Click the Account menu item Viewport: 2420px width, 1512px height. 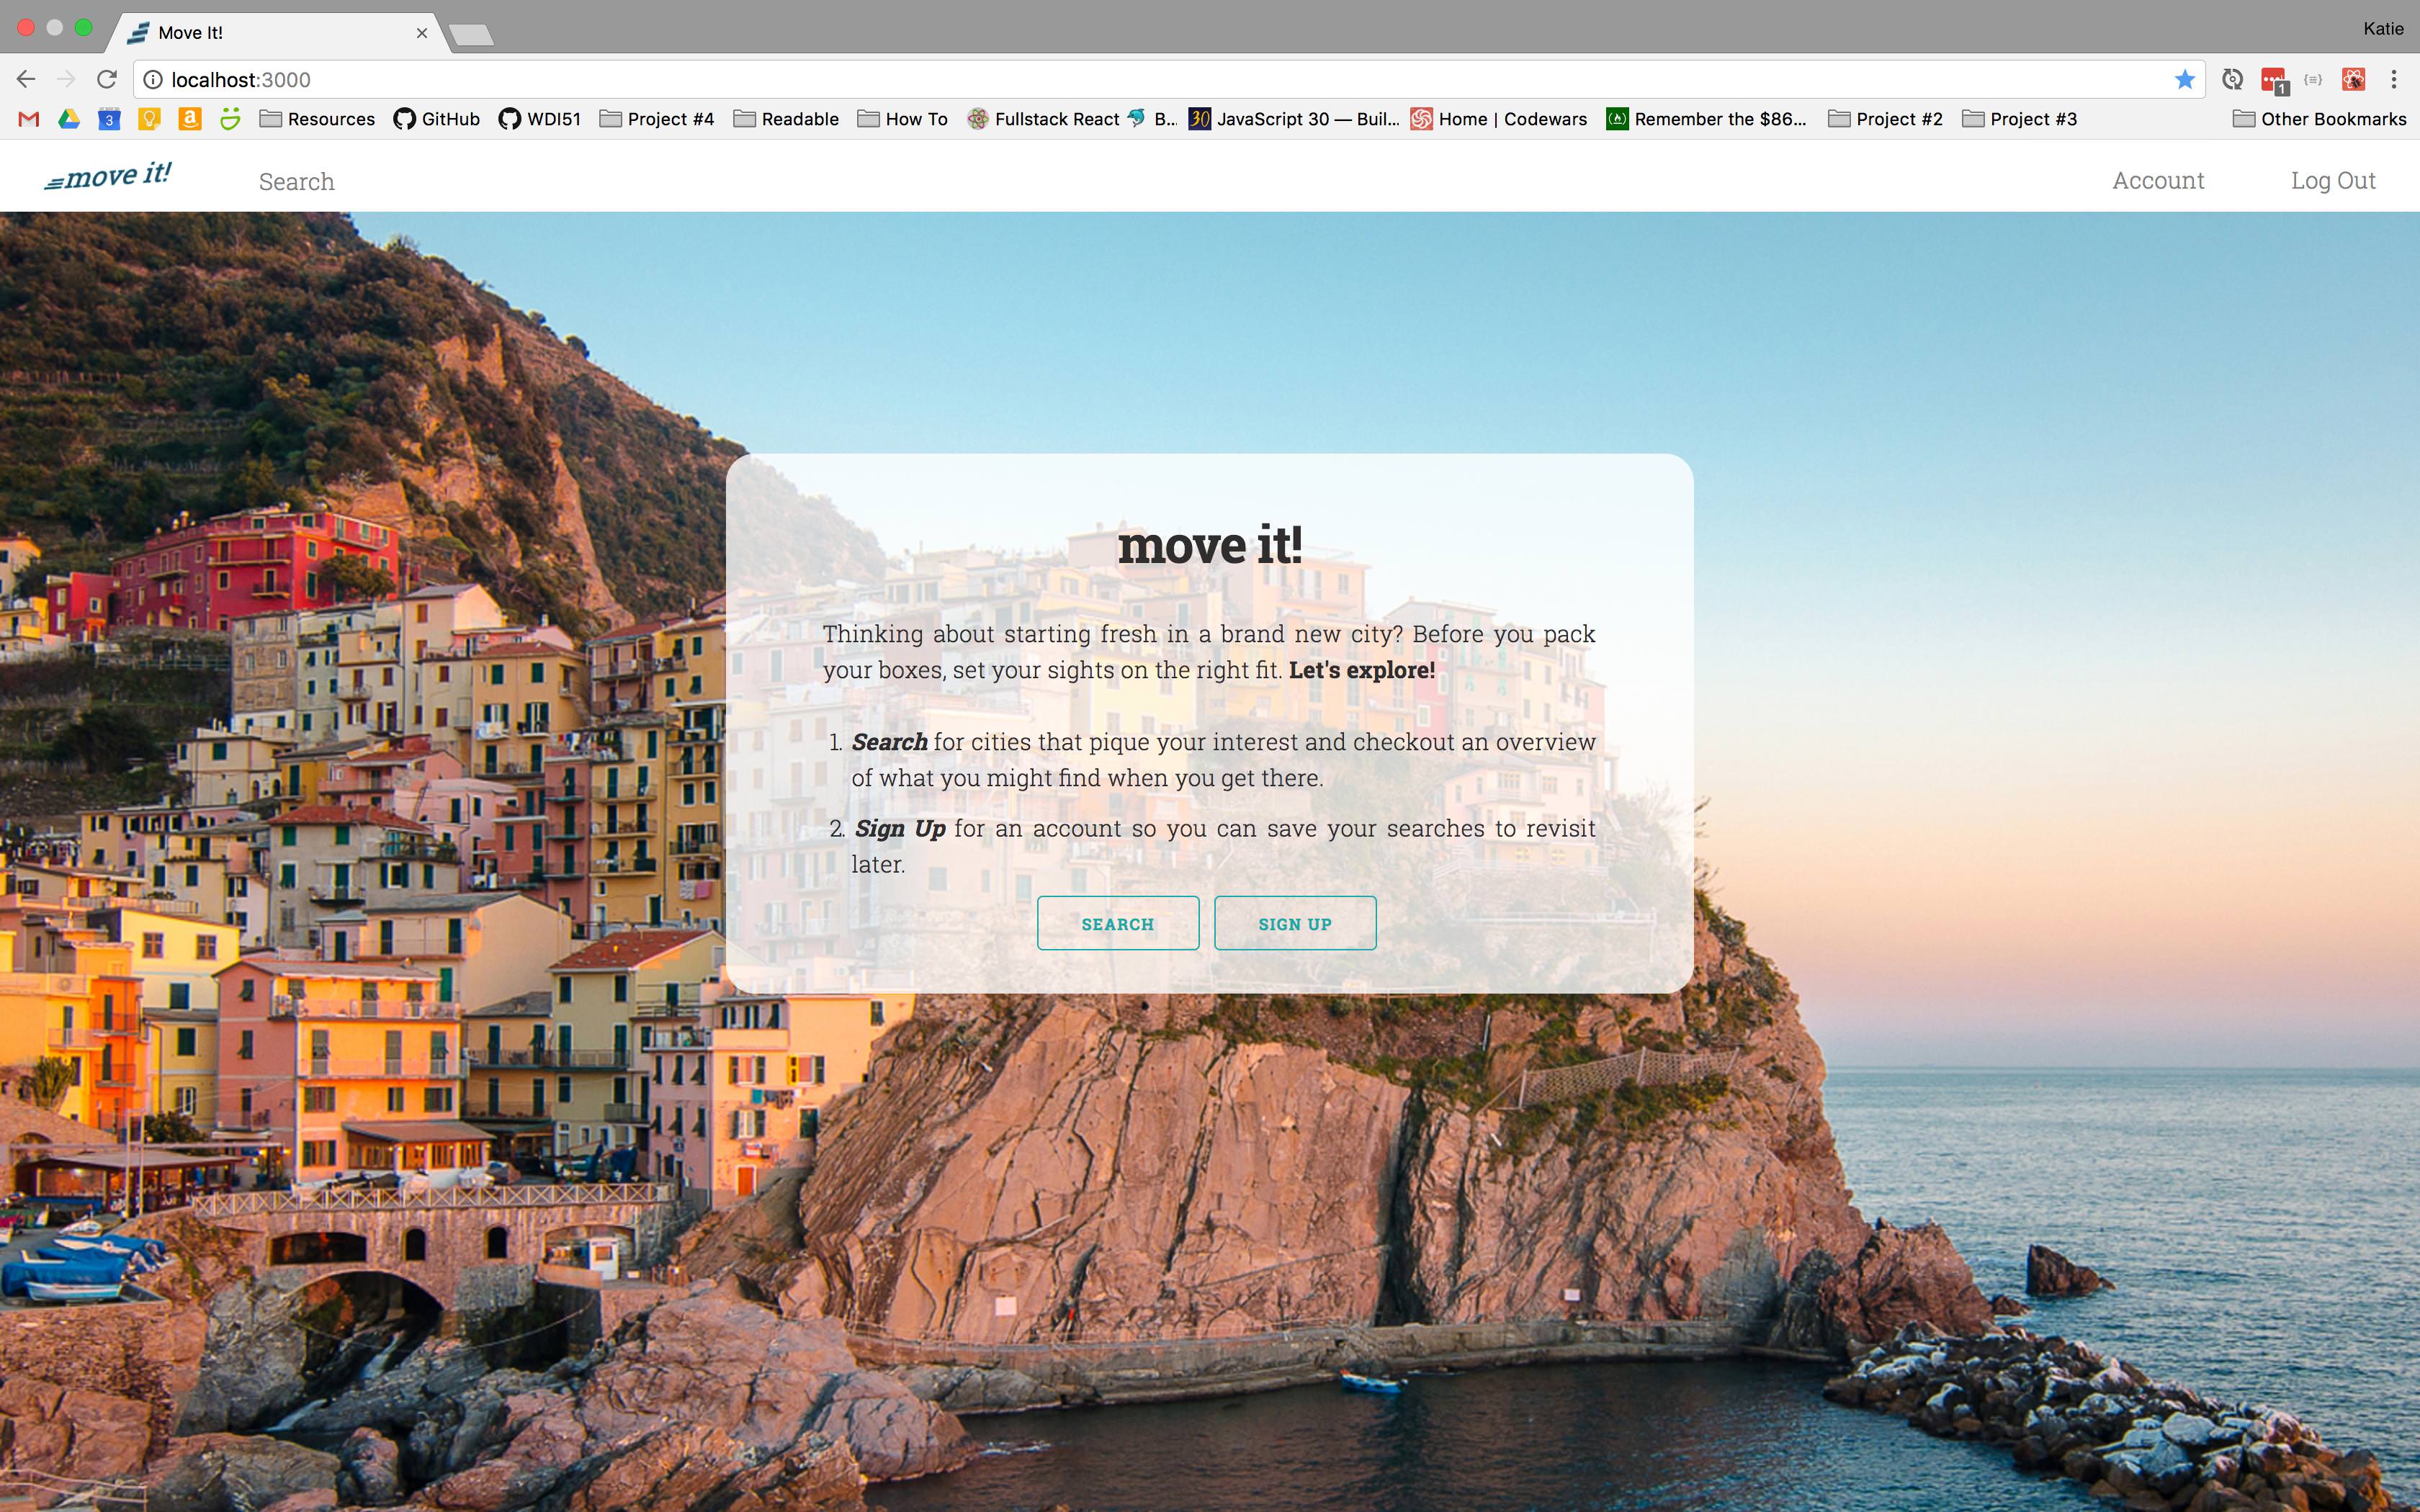tap(2159, 179)
